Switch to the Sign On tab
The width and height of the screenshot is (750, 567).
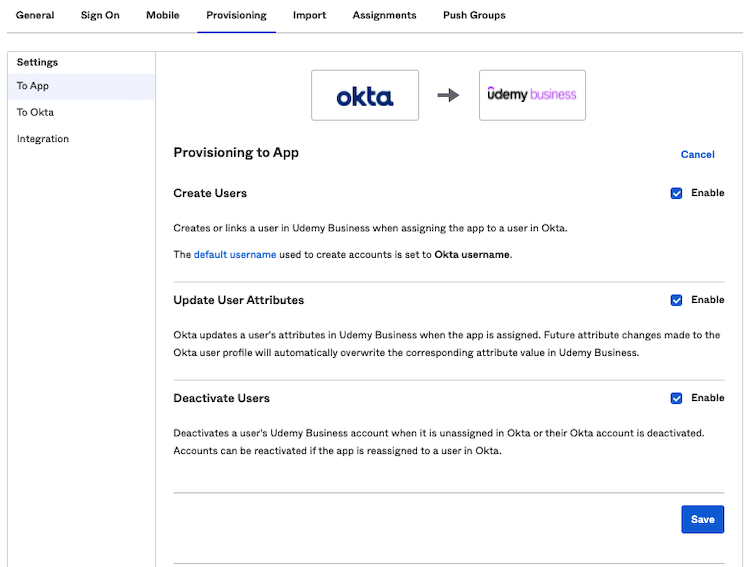[100, 15]
